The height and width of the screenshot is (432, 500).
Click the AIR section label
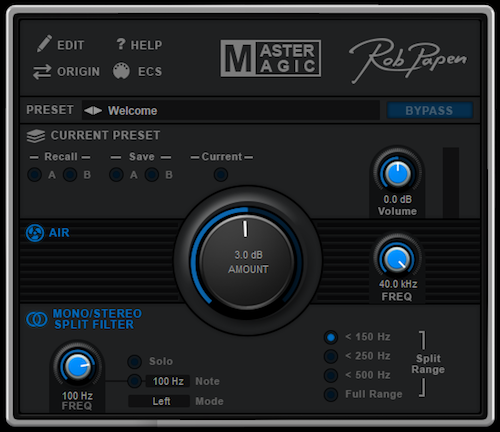point(59,233)
